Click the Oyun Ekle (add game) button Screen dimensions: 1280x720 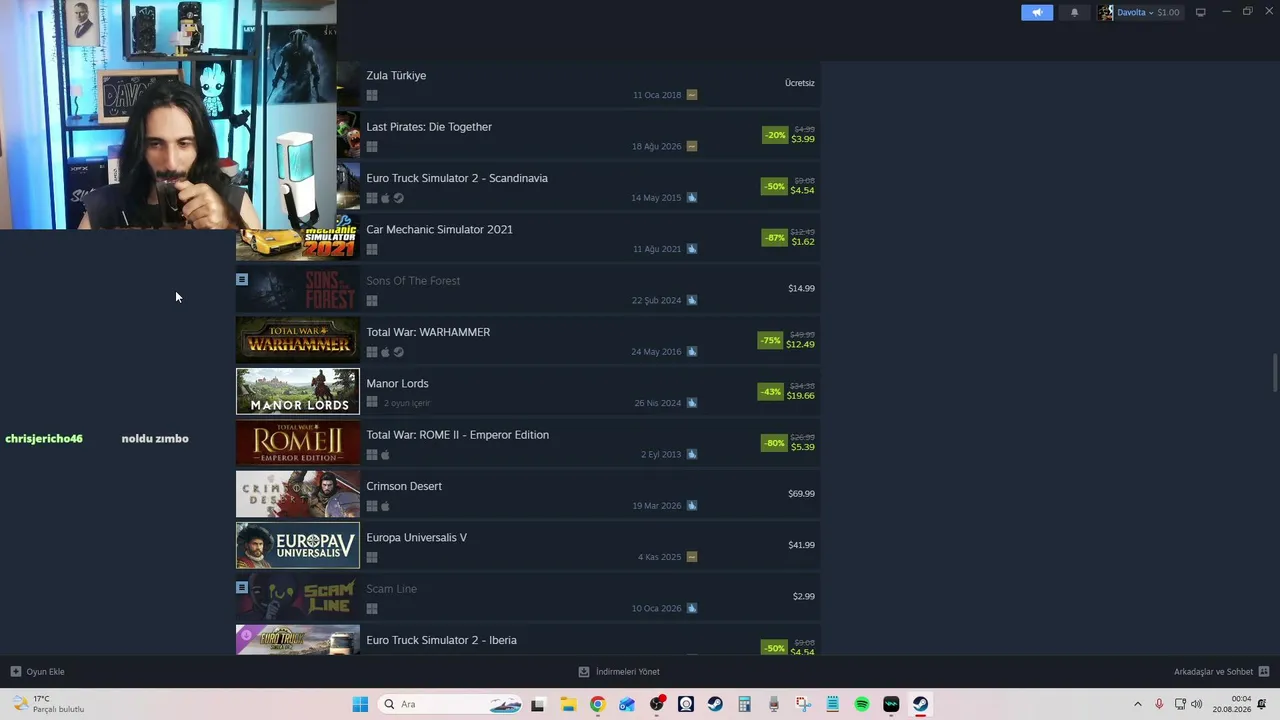[38, 672]
